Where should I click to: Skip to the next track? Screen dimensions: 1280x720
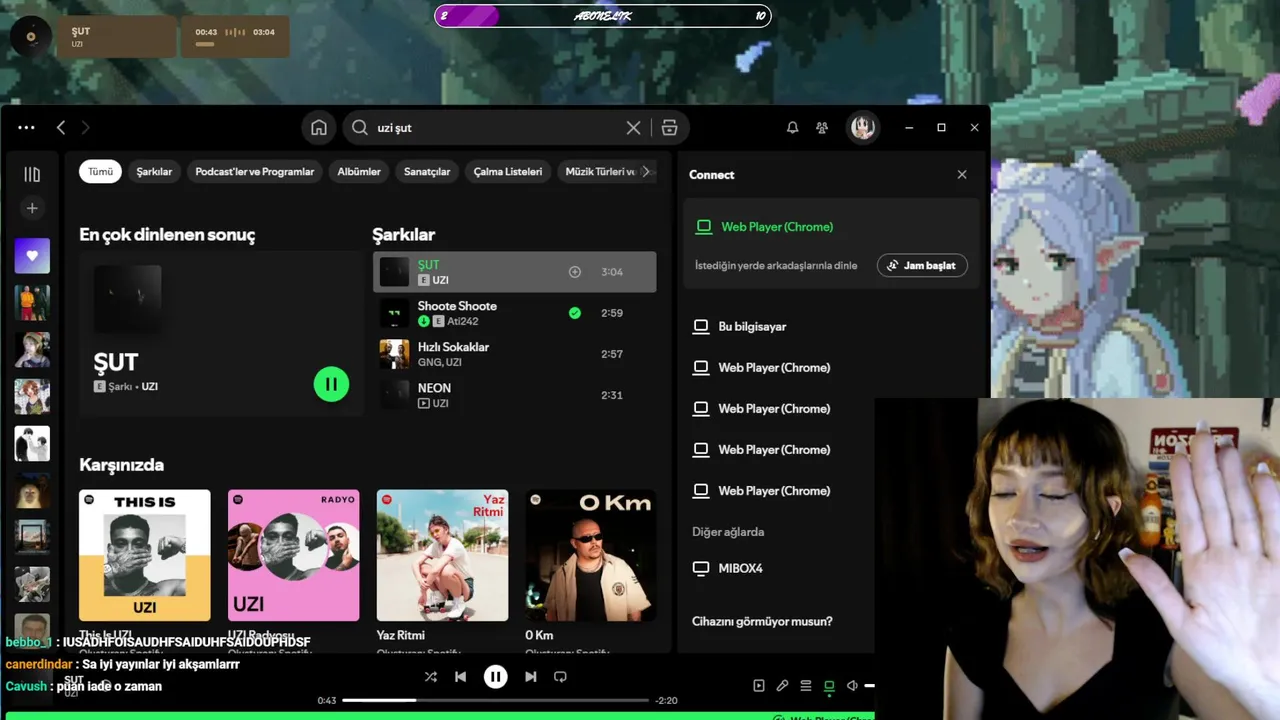pos(531,677)
